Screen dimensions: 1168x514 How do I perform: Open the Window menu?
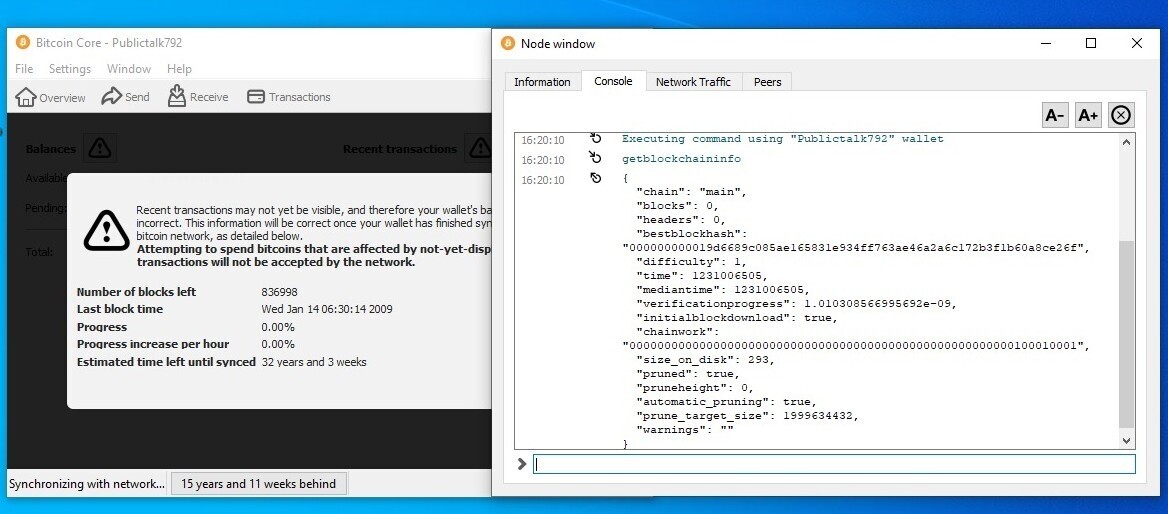pos(129,69)
